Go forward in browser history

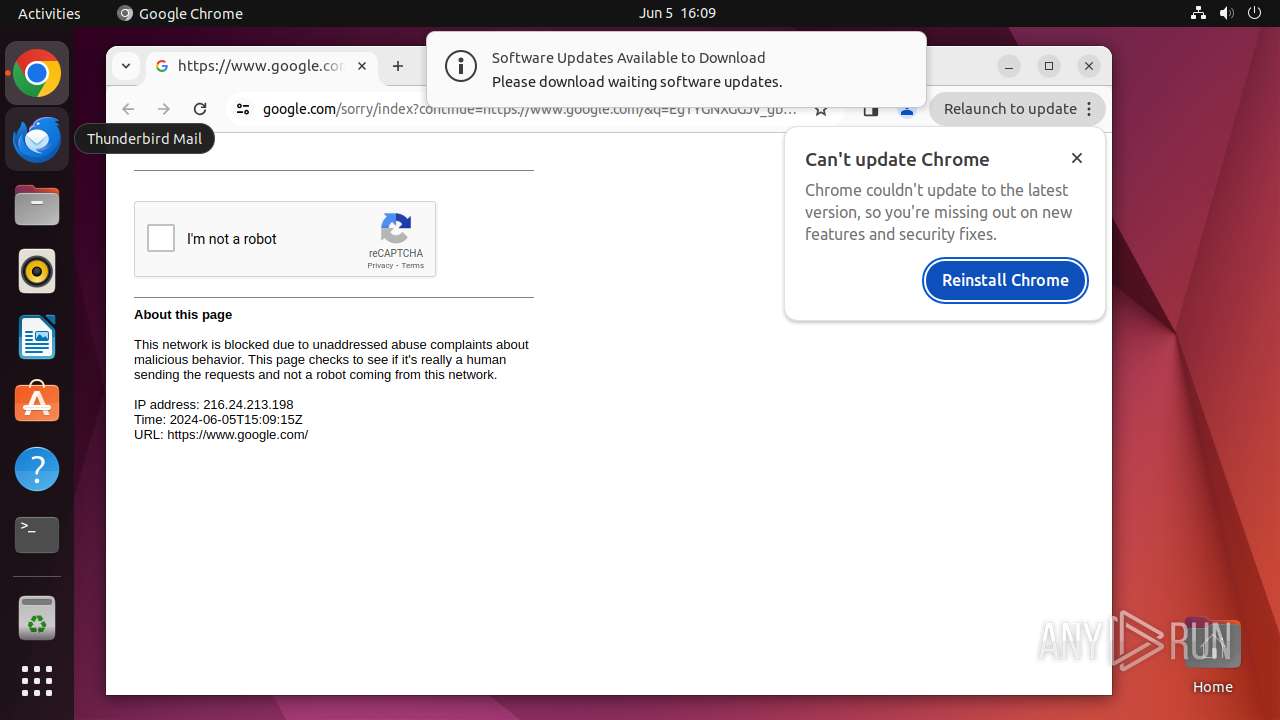tap(164, 109)
